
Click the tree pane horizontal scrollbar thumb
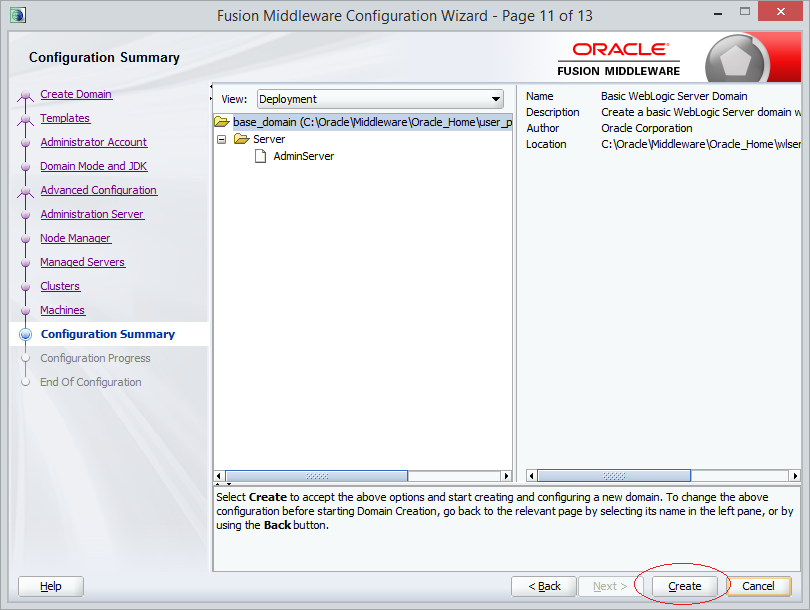click(317, 476)
